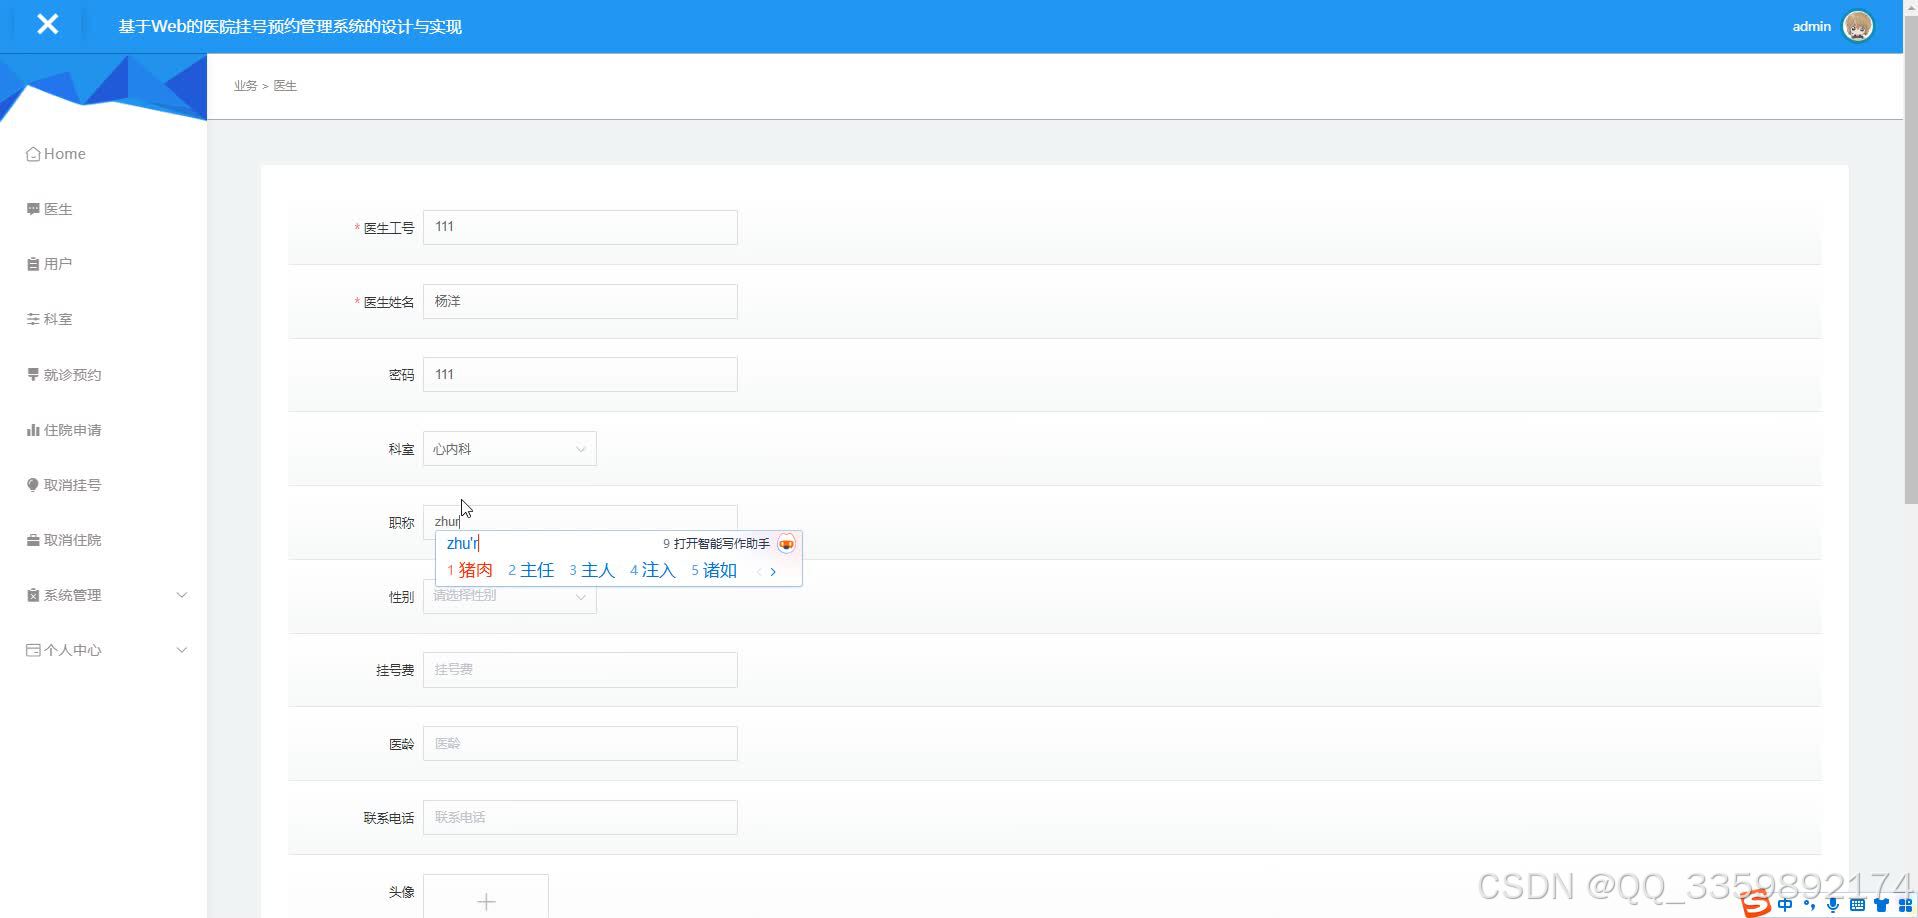Click the 业务 breadcrumb link
The height and width of the screenshot is (918, 1918).
245,86
